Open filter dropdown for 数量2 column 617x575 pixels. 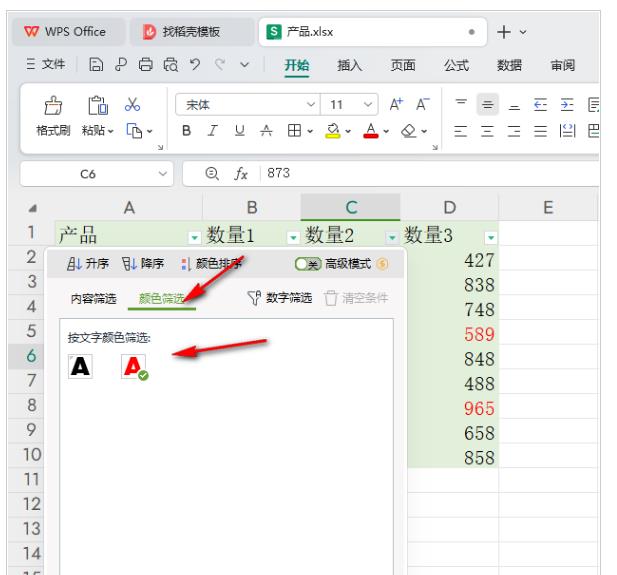point(392,237)
